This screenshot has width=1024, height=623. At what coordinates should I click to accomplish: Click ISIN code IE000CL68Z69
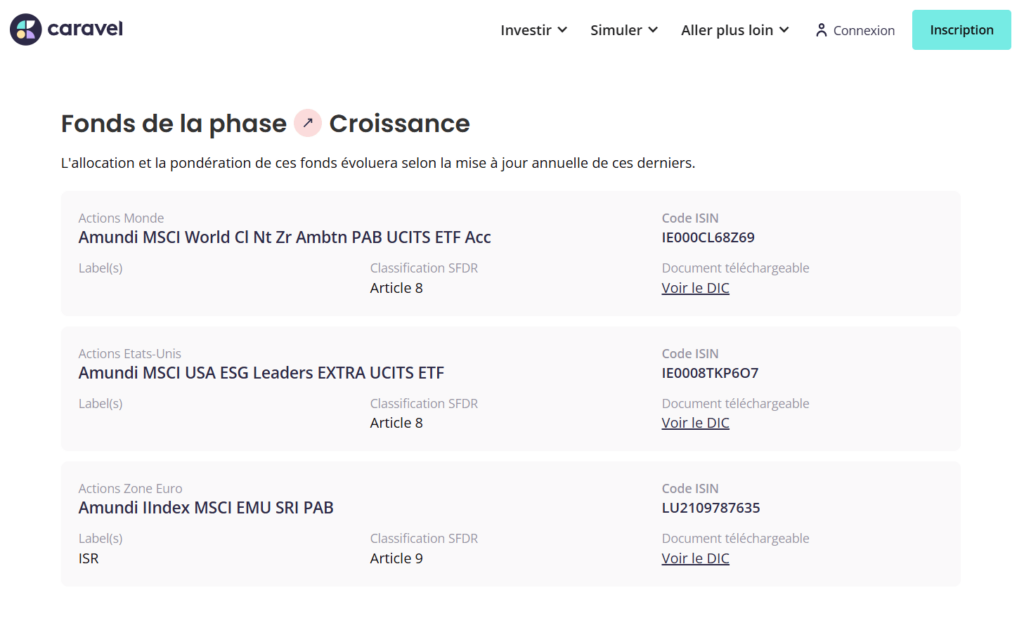(x=708, y=238)
